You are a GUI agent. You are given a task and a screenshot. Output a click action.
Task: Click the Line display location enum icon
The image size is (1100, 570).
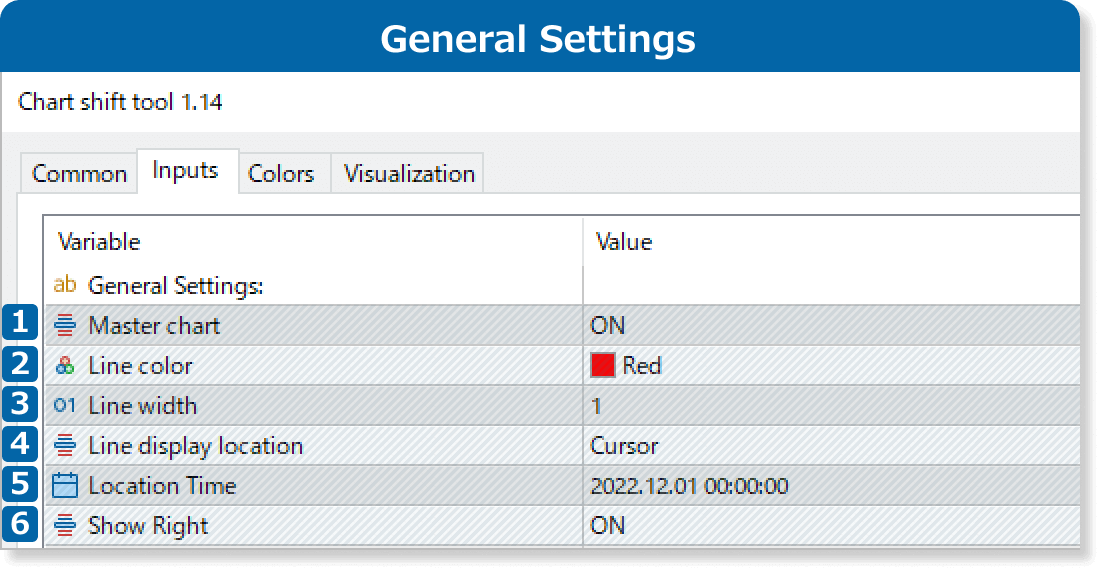[x=65, y=445]
